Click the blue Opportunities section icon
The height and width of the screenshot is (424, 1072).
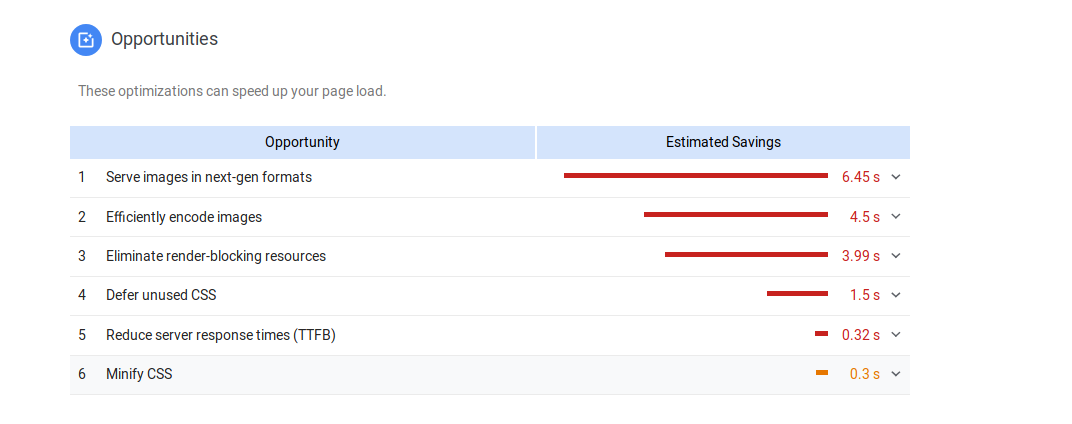[x=86, y=40]
